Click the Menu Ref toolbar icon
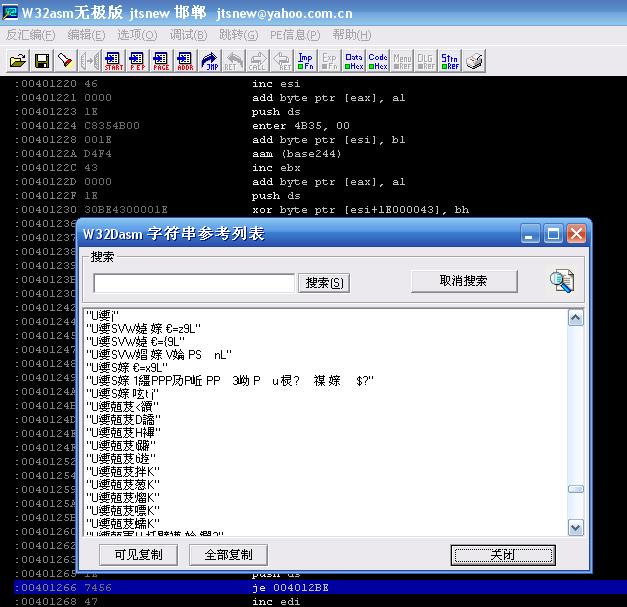The height and width of the screenshot is (607, 627). [x=402, y=61]
